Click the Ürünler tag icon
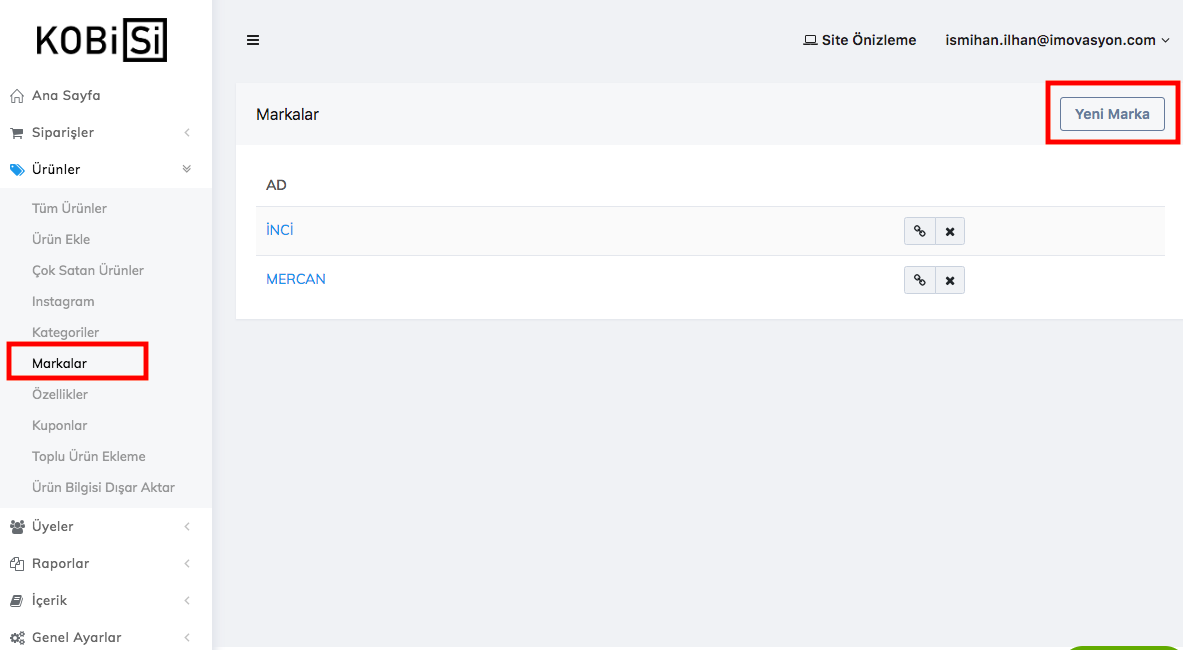 pyautogui.click(x=16, y=170)
